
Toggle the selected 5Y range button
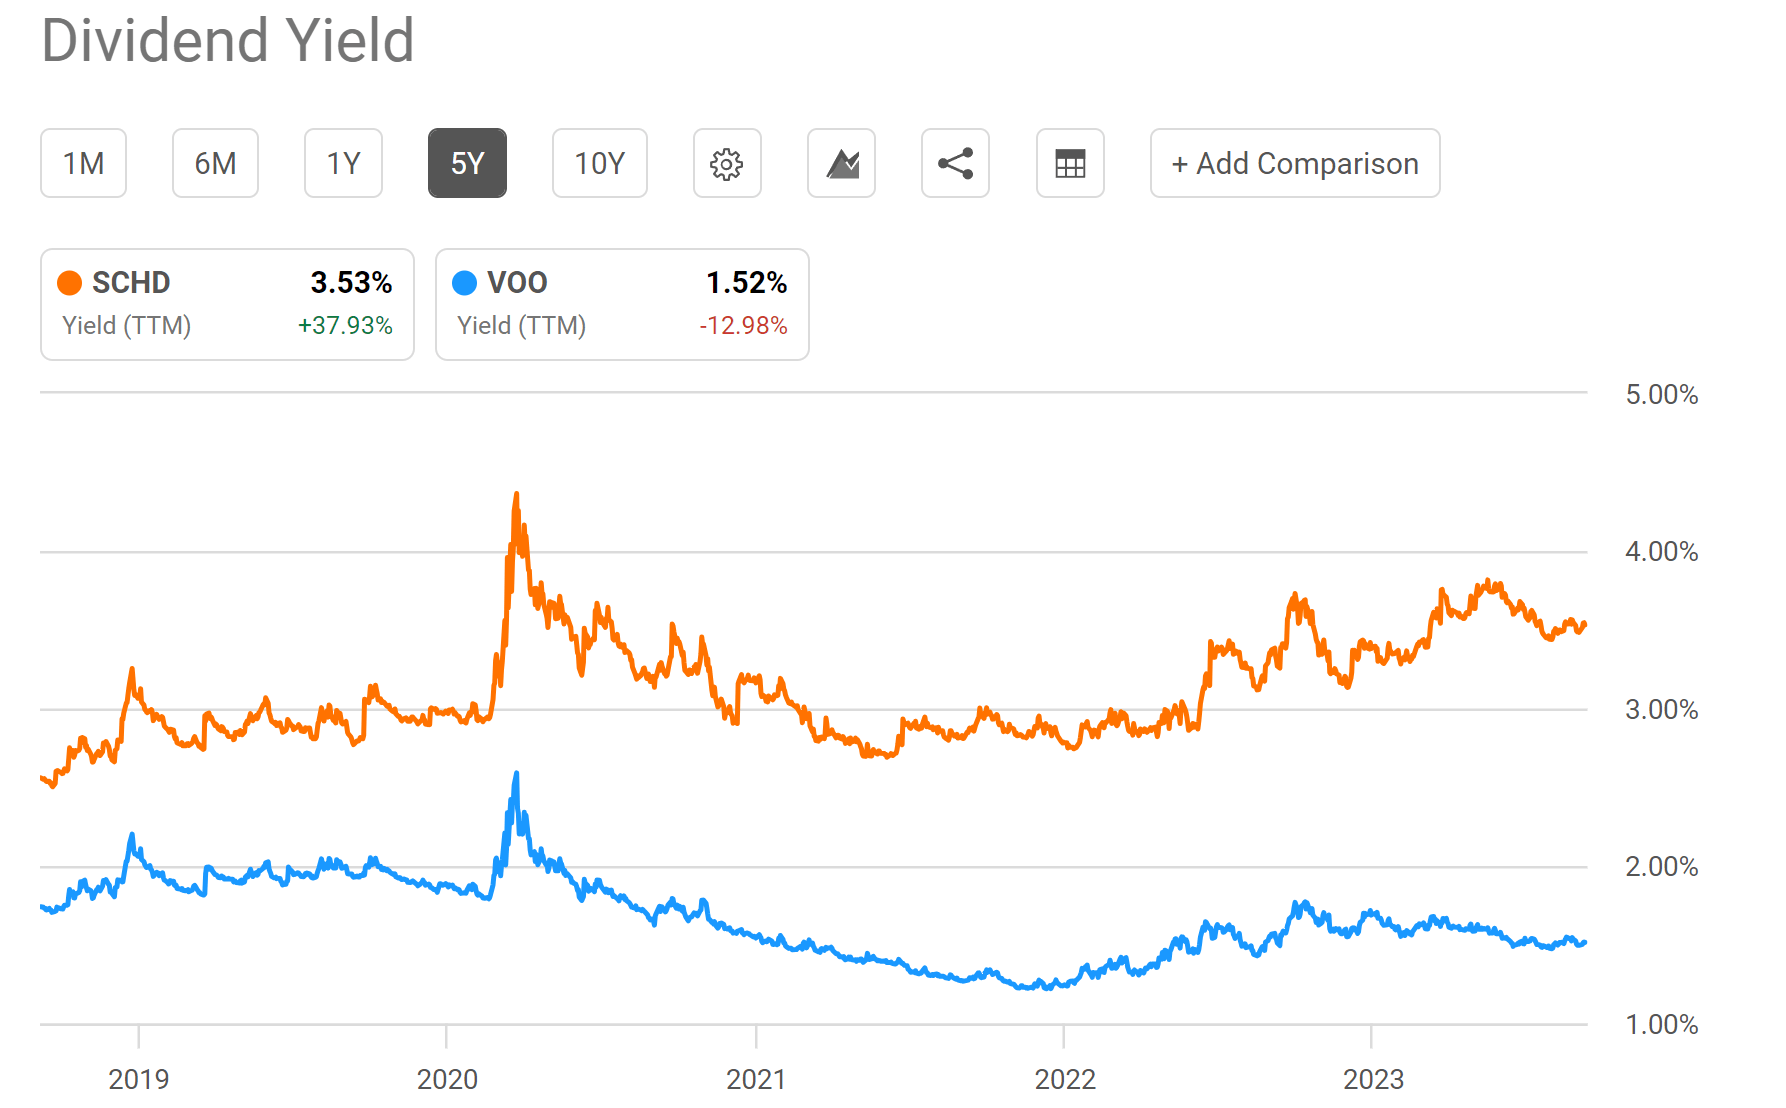467,163
